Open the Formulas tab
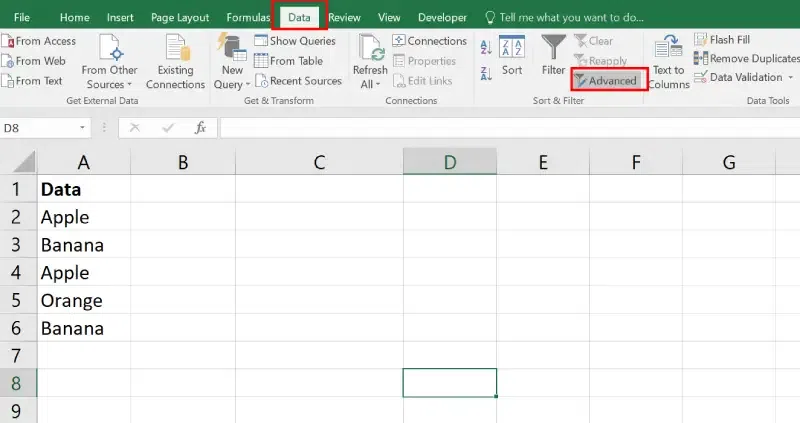This screenshot has height=423, width=800. pyautogui.click(x=248, y=17)
